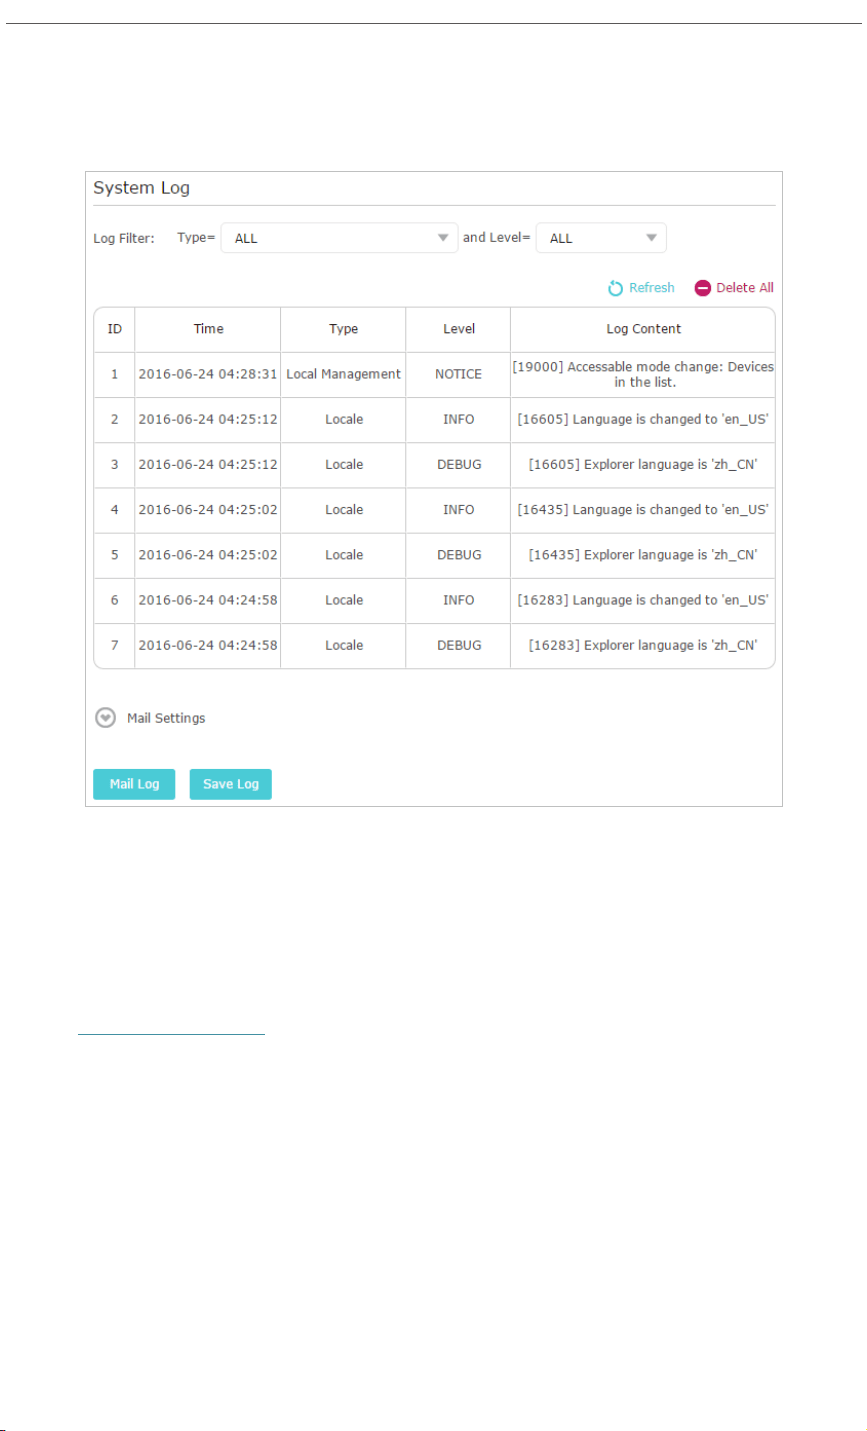Select time 2016-06-24 04:28:31 cell
The width and height of the screenshot is (867, 1431).
point(208,374)
